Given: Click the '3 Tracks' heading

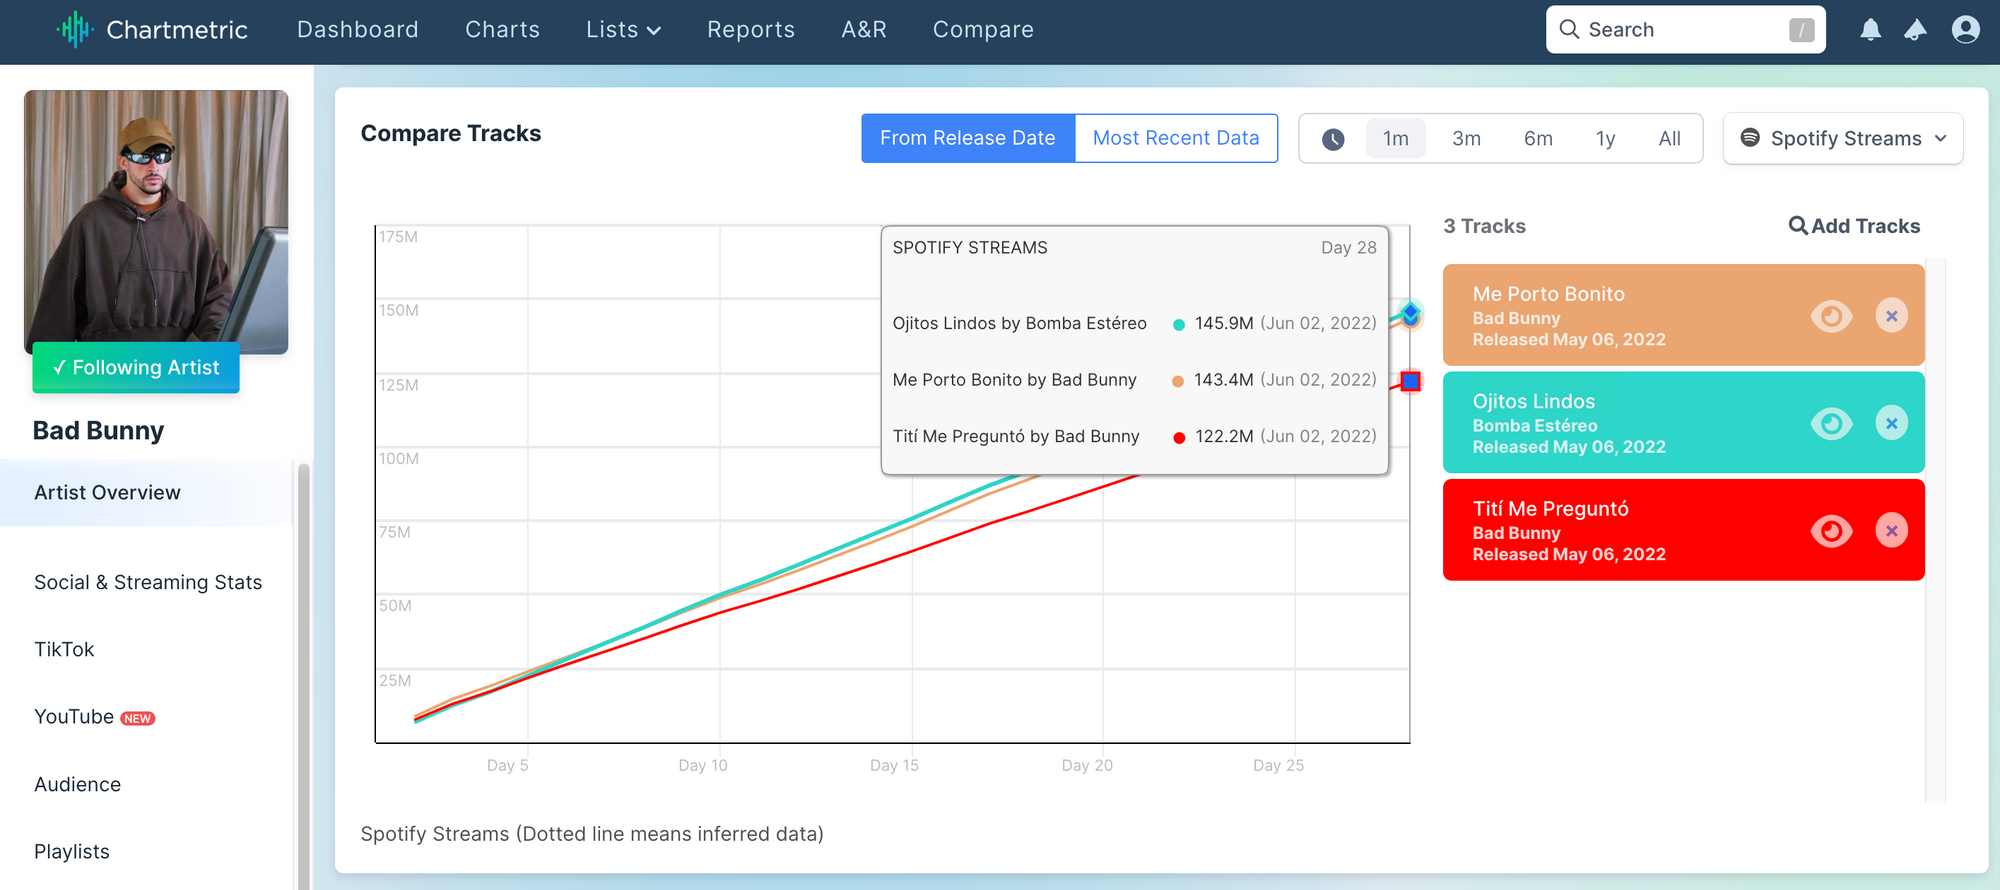Looking at the screenshot, I should 1484,226.
